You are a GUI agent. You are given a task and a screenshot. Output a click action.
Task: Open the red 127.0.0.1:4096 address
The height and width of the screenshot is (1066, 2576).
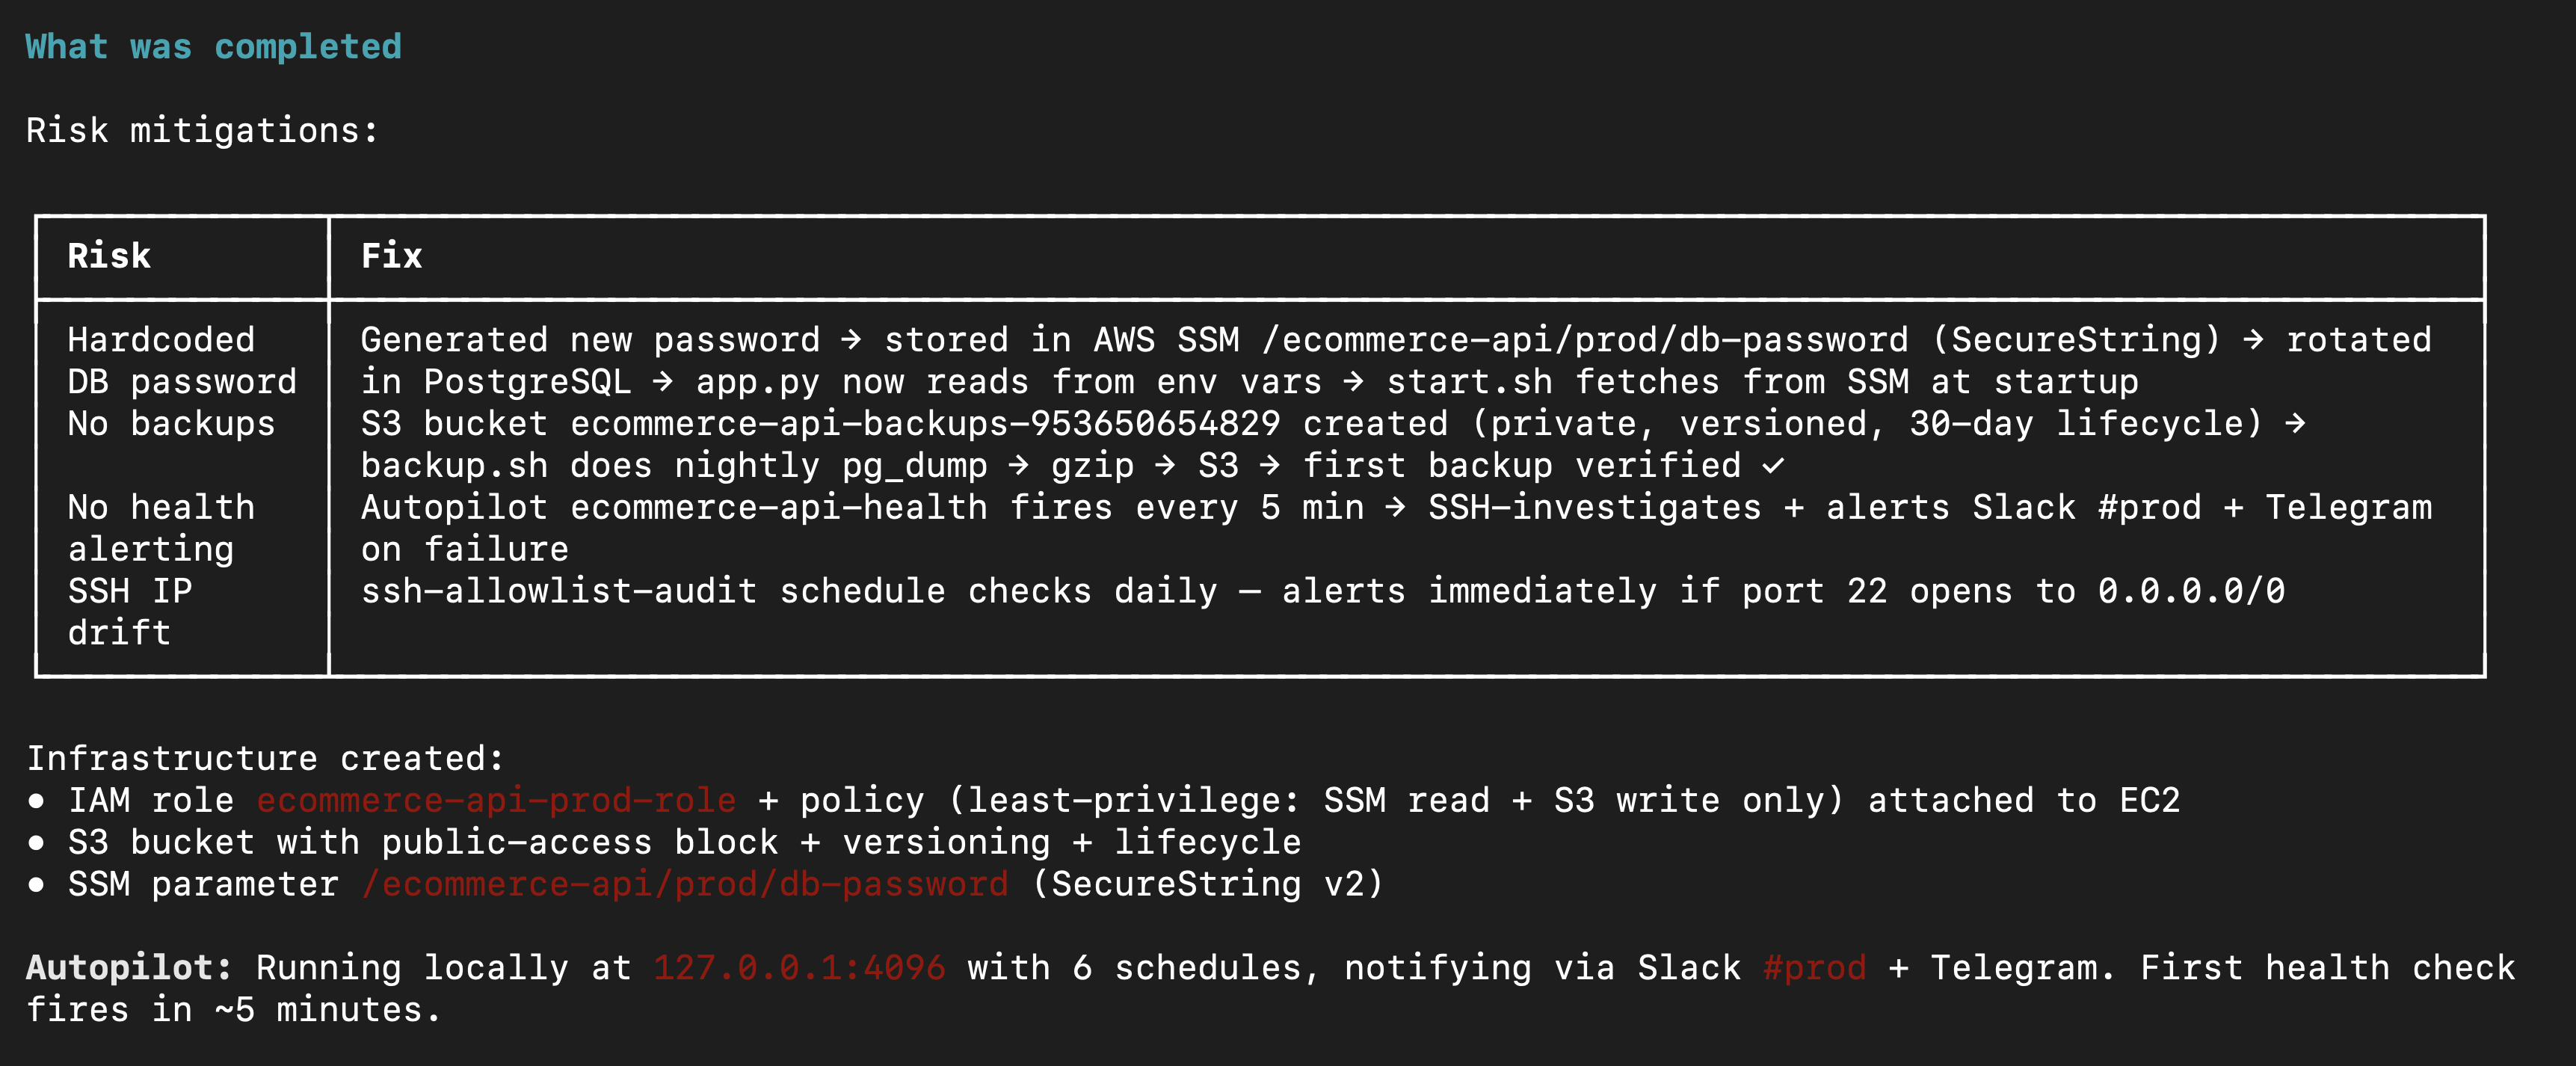[799, 968]
